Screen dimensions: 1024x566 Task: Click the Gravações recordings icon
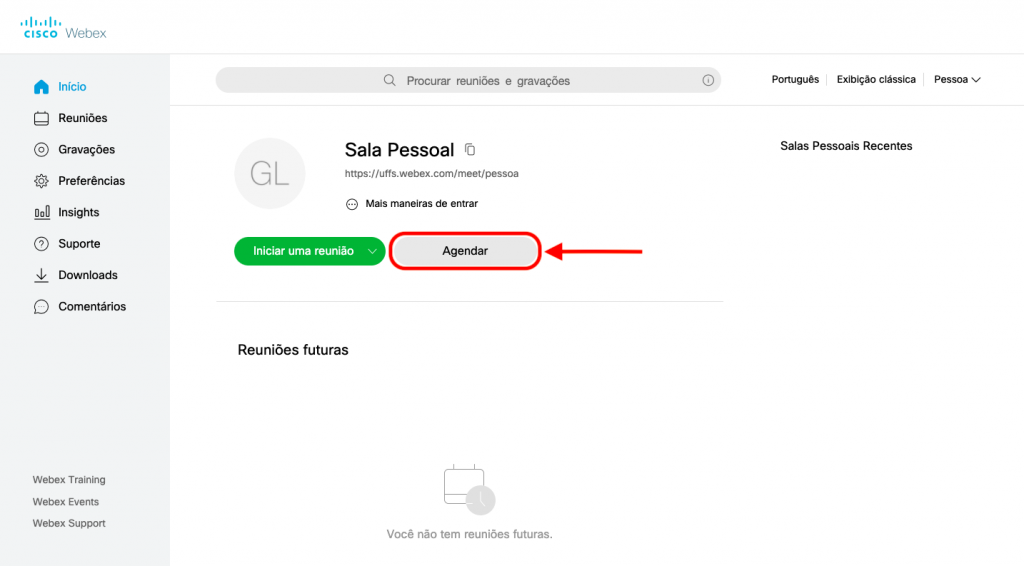tap(41, 150)
